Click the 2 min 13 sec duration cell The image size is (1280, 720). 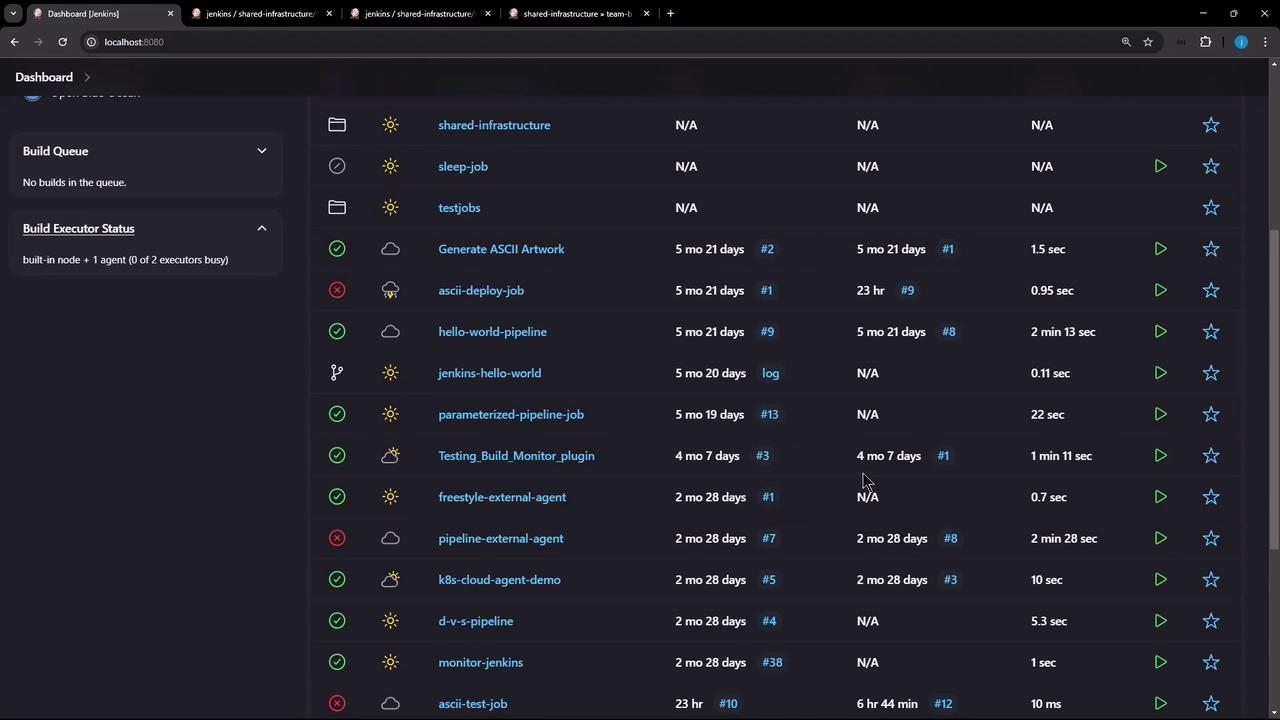coord(1063,332)
